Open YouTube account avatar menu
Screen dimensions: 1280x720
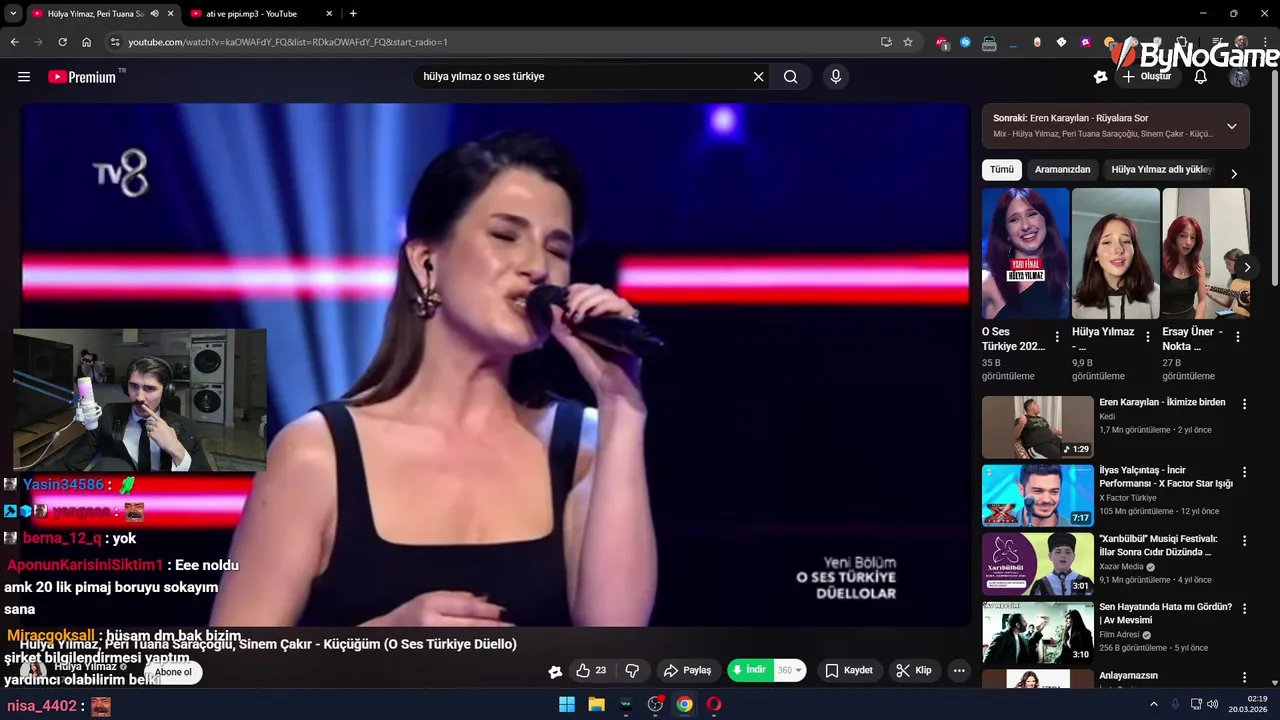[1239, 77]
